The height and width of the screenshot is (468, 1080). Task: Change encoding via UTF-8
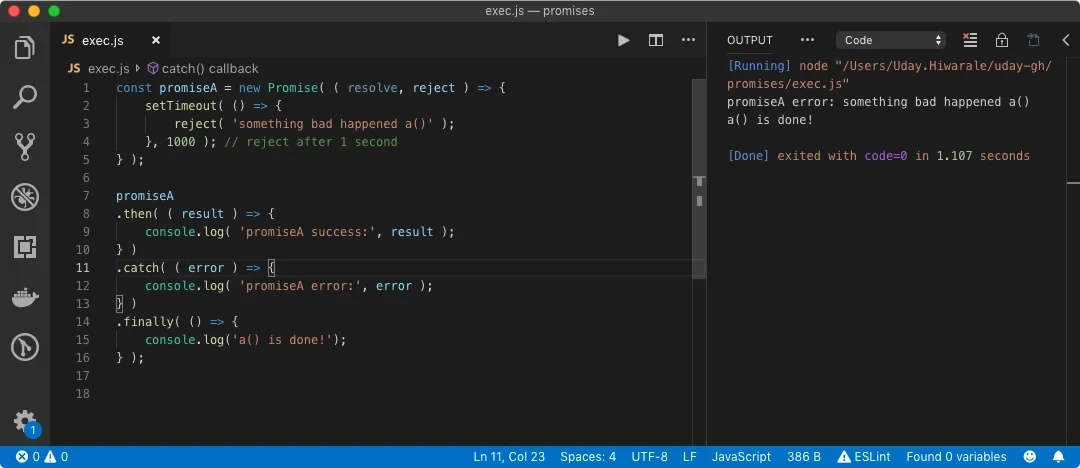coord(650,456)
